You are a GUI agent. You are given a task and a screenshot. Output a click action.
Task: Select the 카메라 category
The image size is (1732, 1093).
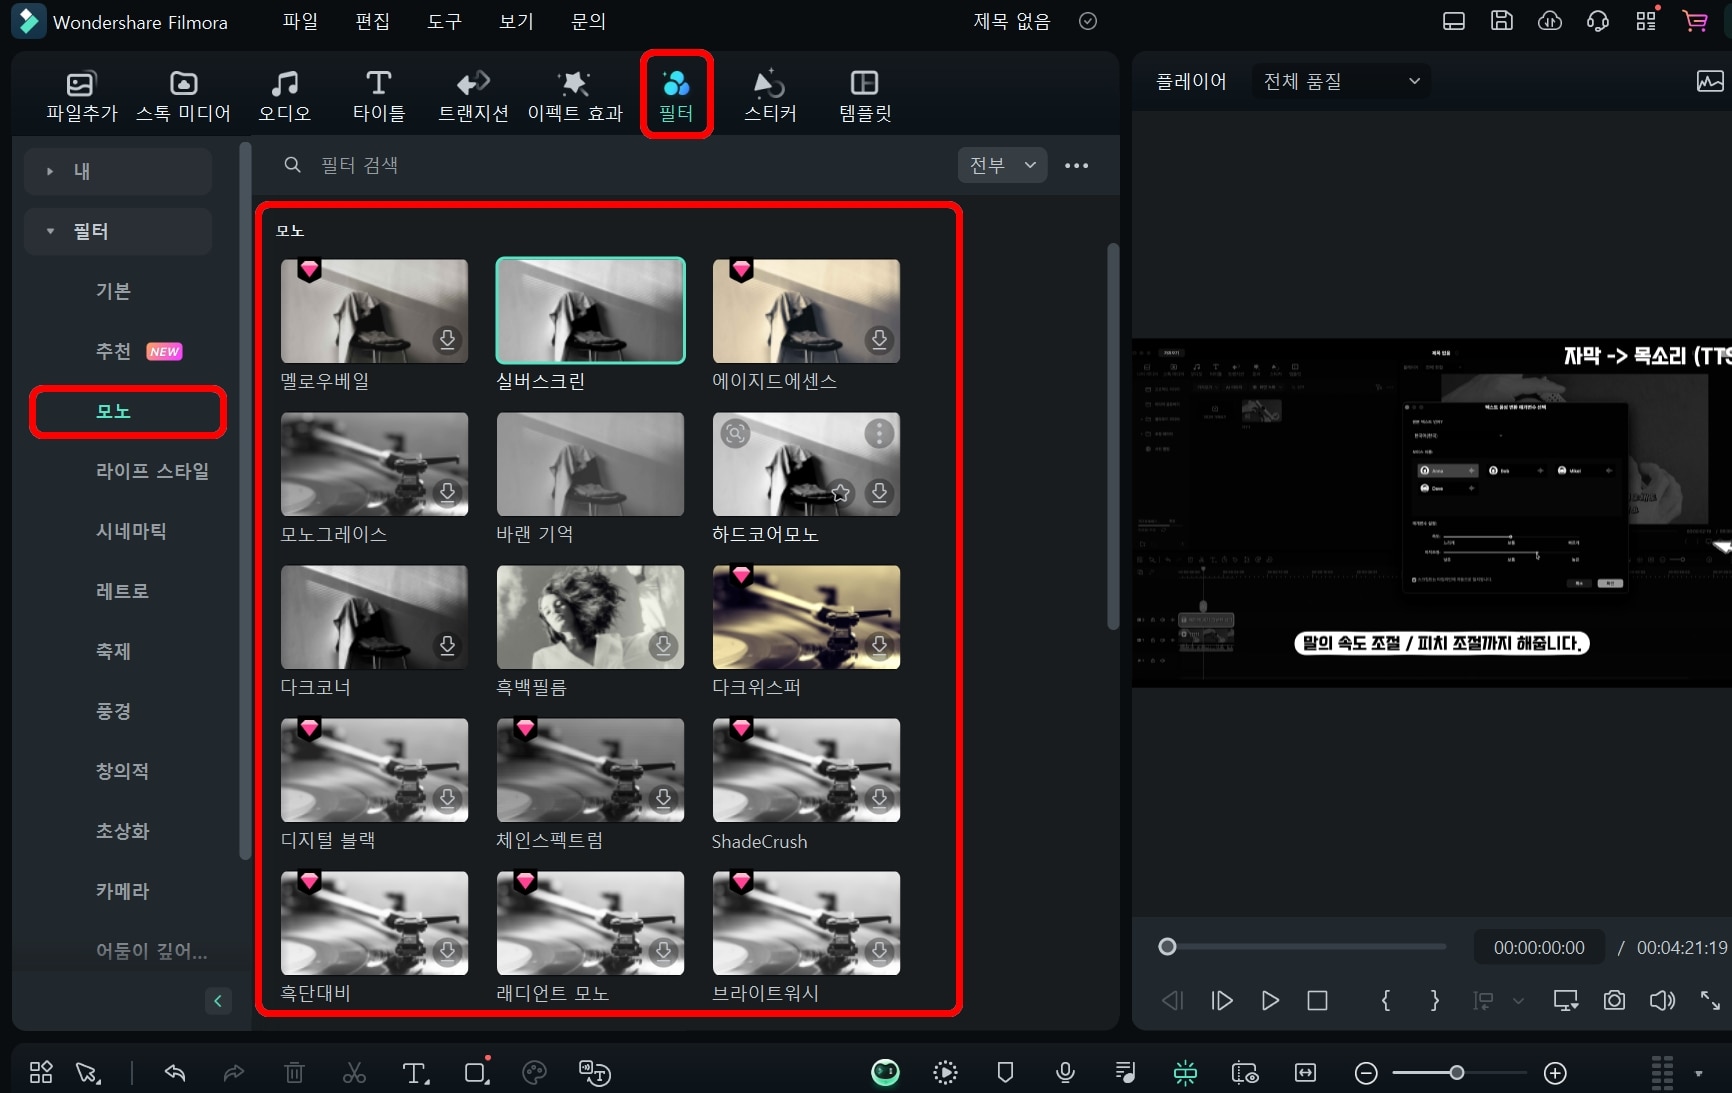coord(122,891)
